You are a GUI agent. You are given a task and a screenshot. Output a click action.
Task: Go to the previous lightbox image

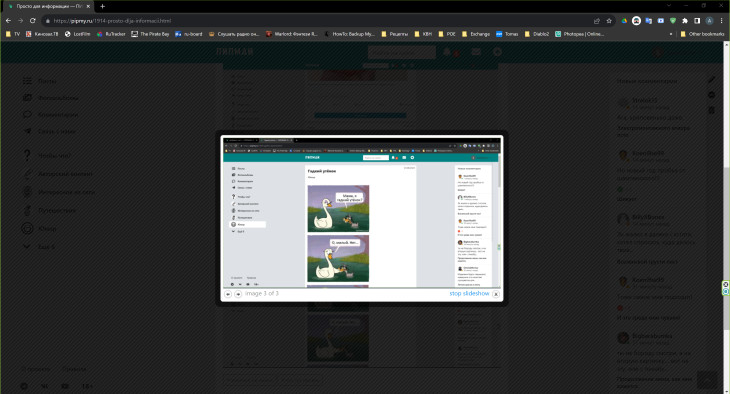(x=228, y=294)
